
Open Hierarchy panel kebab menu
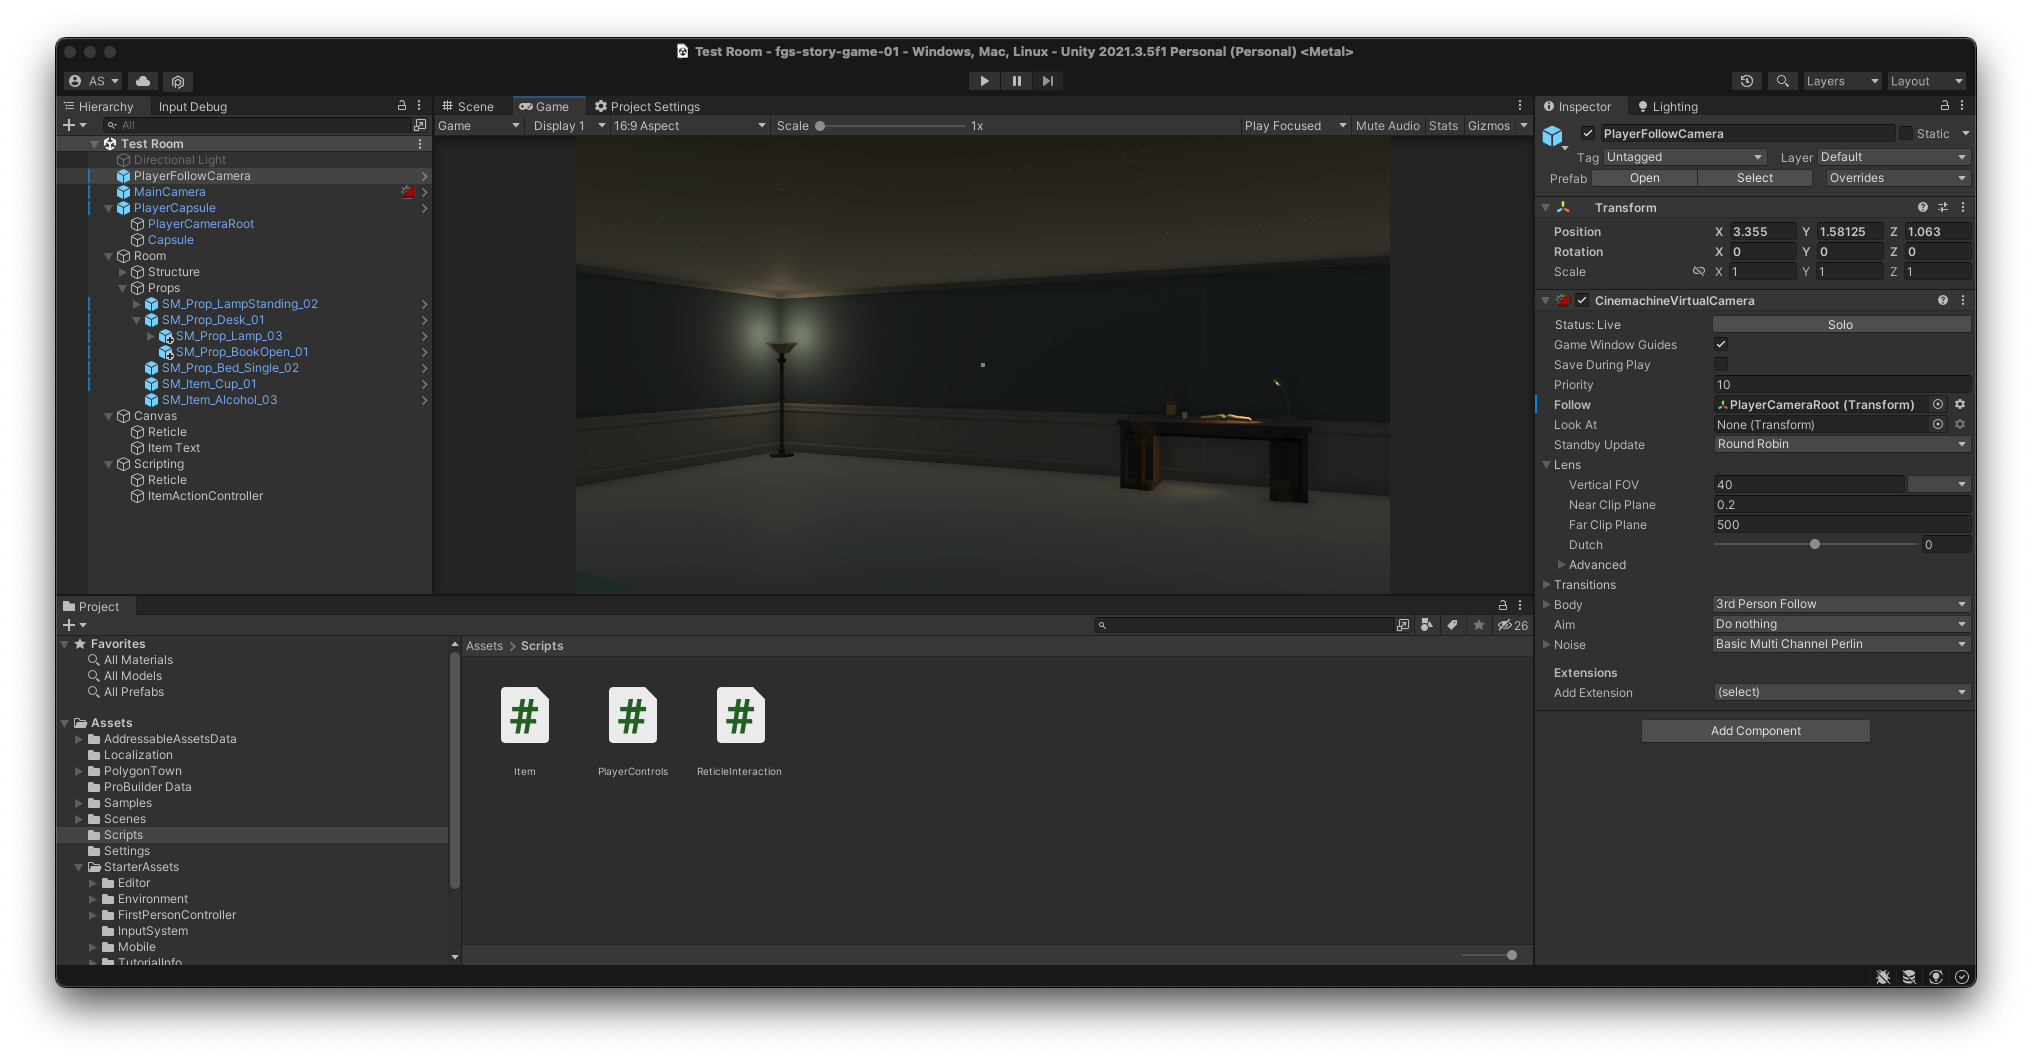(x=419, y=105)
